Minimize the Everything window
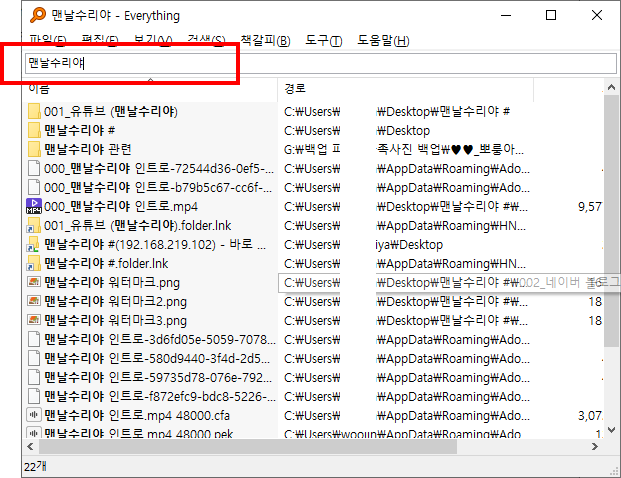Viewport: 621px width, 478px height. point(506,15)
